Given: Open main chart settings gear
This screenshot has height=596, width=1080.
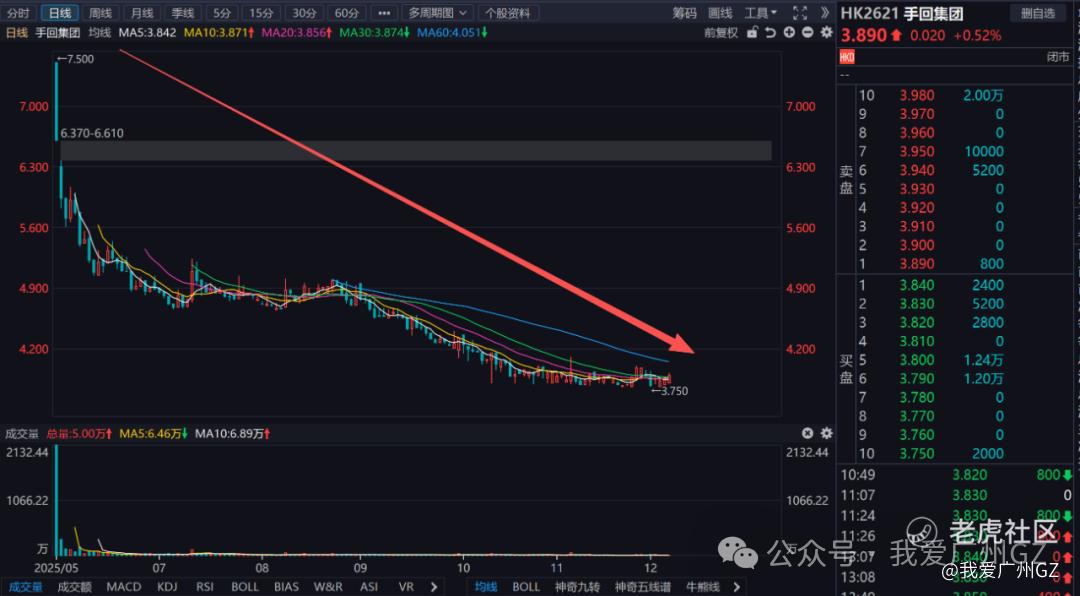Looking at the screenshot, I should click(826, 32).
